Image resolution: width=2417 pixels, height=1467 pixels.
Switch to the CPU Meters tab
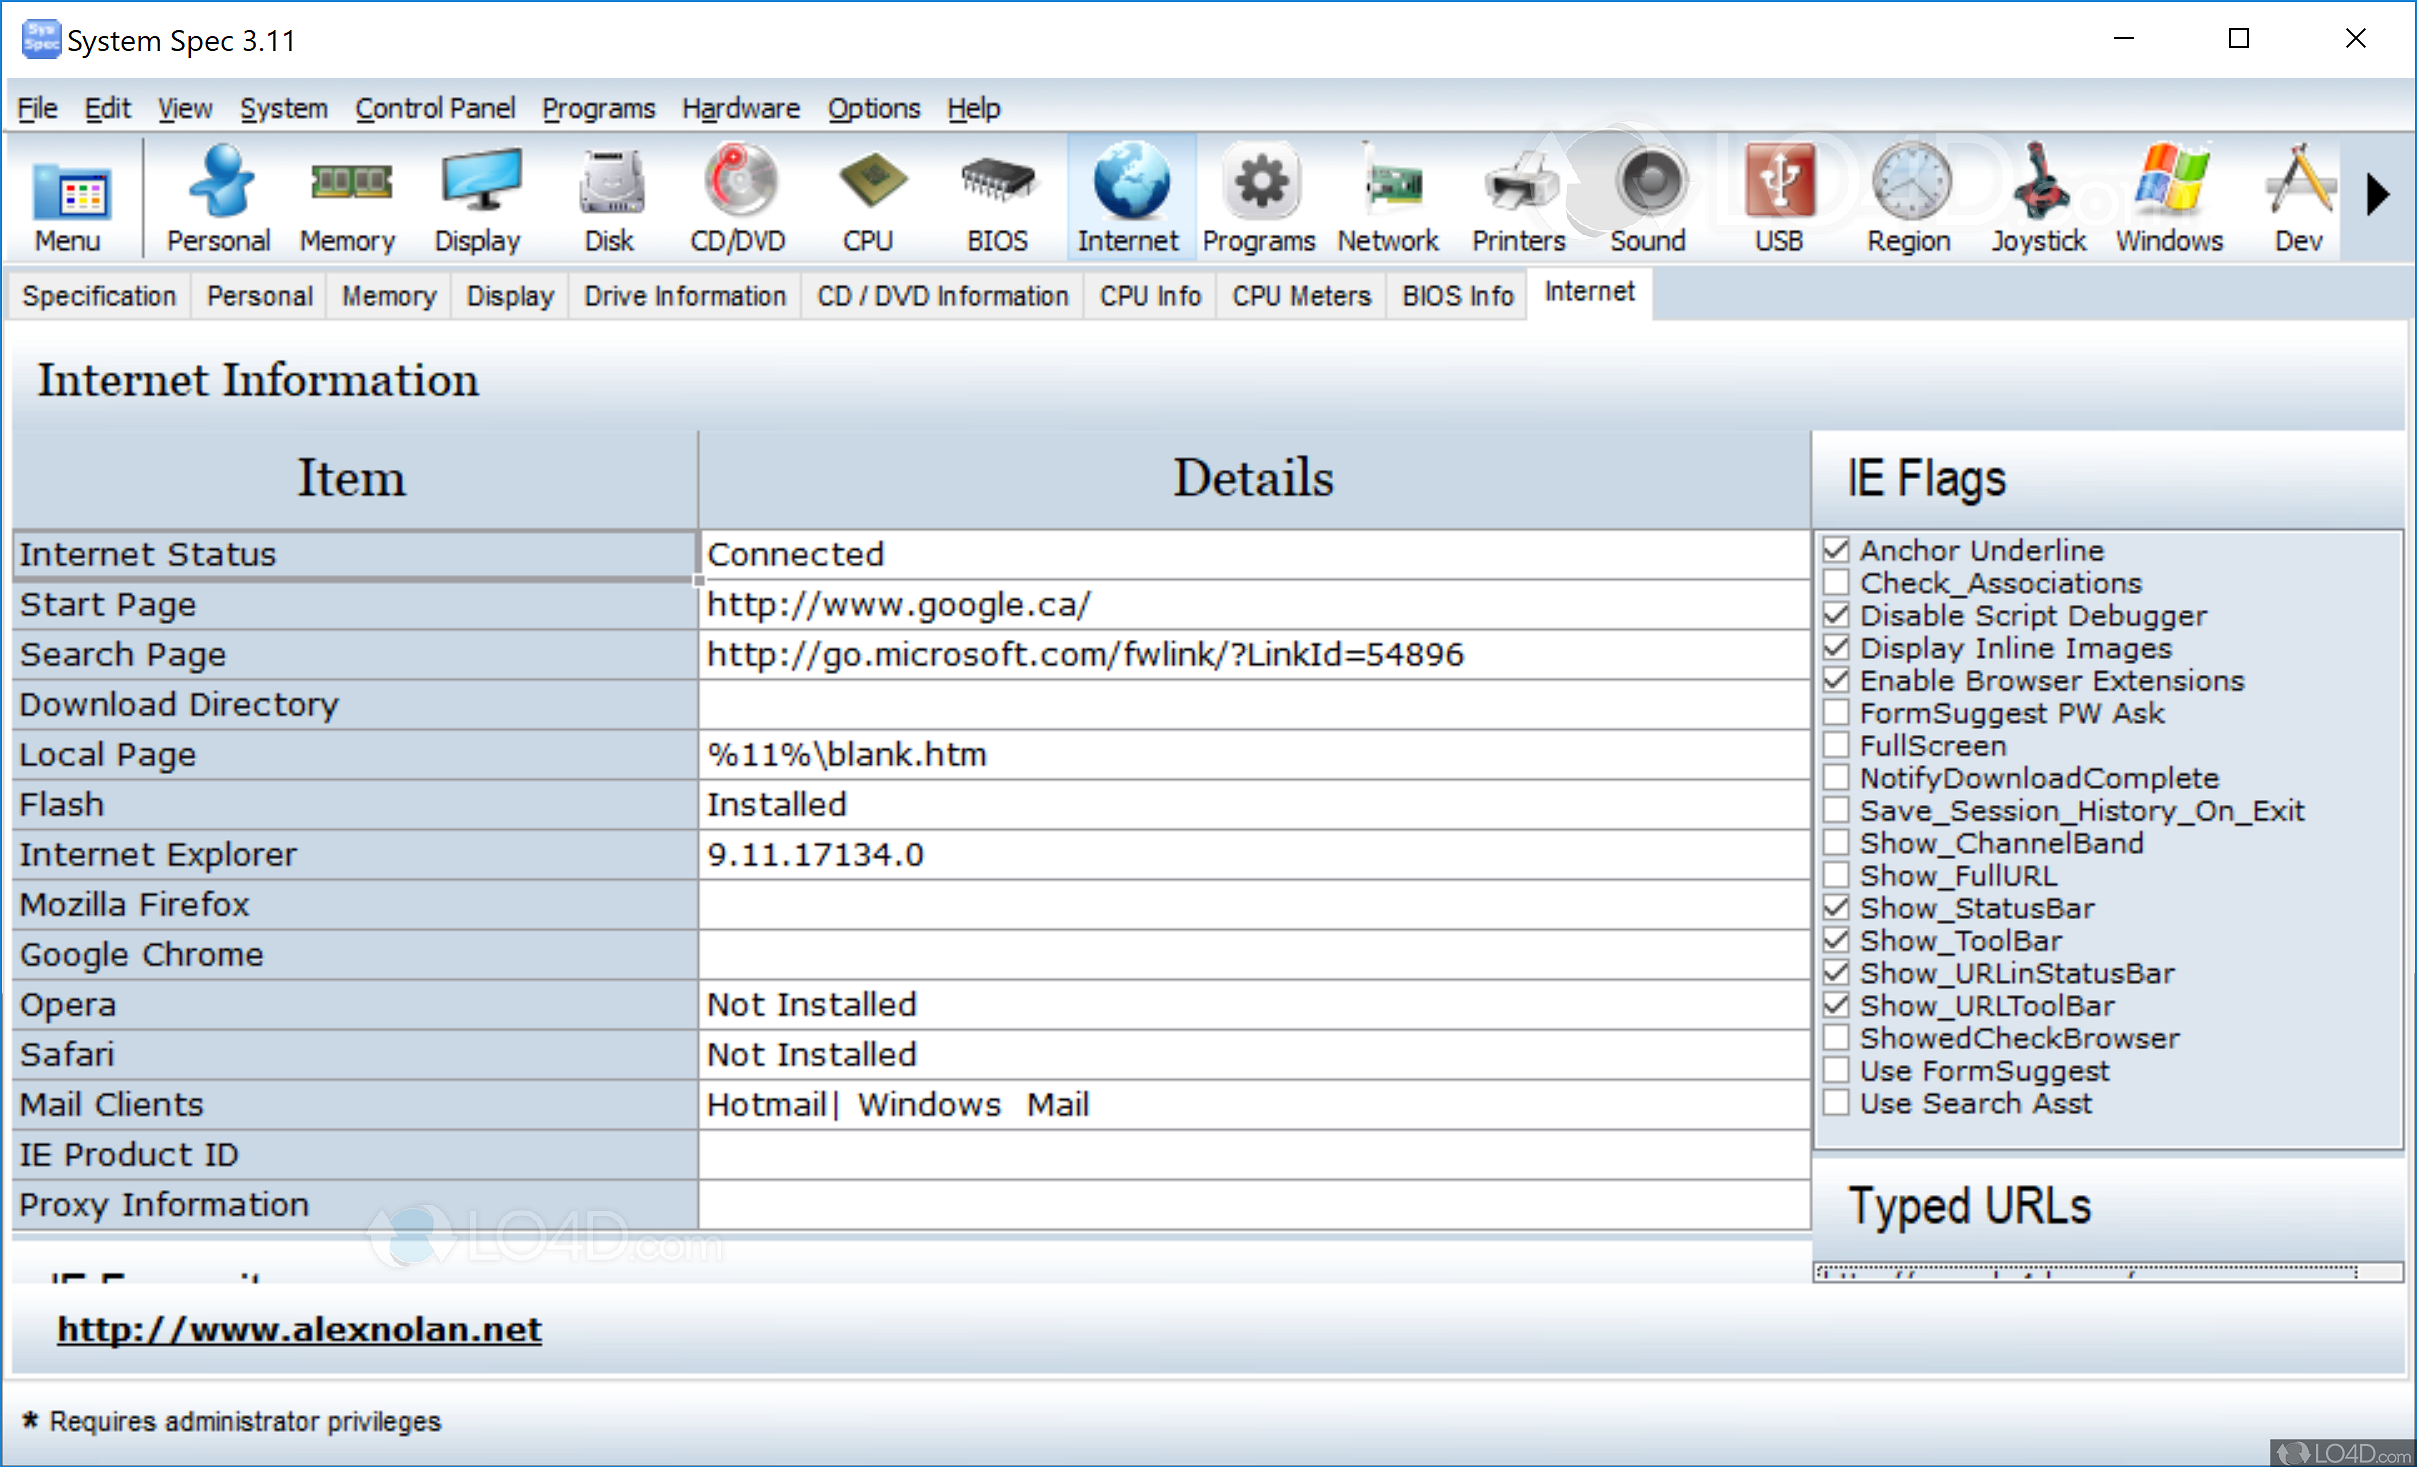(1300, 295)
